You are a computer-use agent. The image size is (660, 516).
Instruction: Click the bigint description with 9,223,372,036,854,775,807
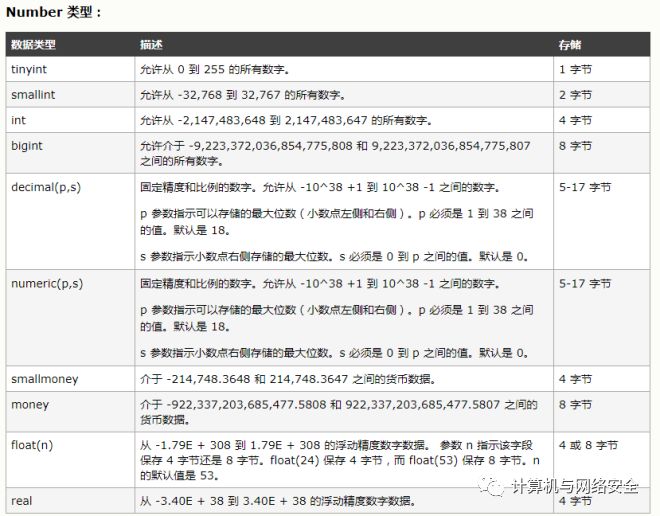coord(335,153)
